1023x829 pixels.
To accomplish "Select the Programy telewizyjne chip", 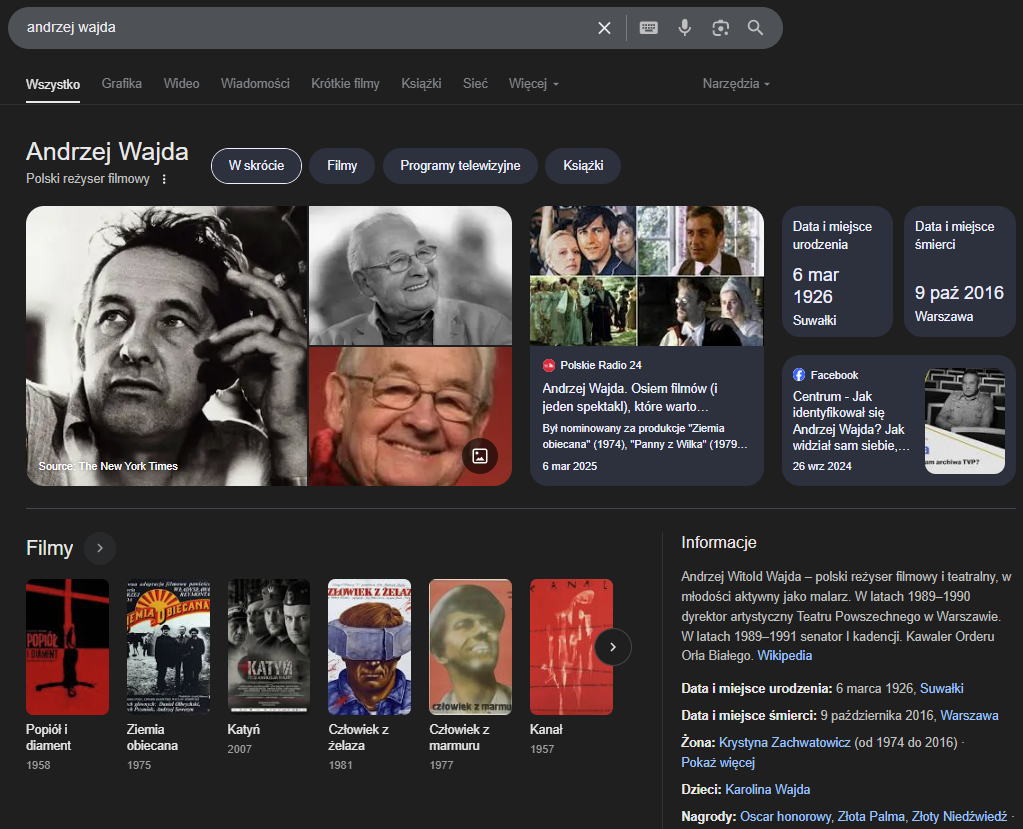I will [x=460, y=166].
